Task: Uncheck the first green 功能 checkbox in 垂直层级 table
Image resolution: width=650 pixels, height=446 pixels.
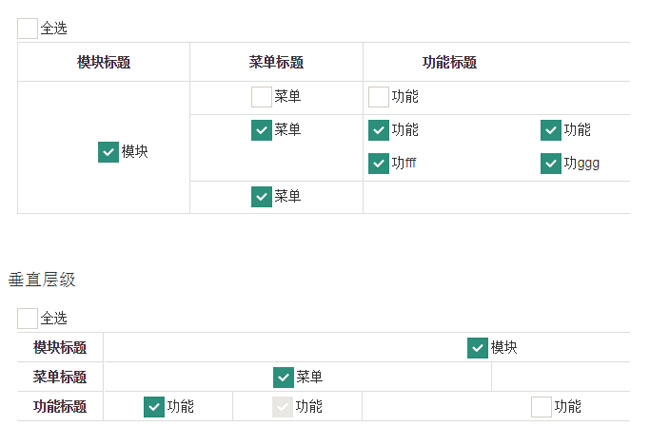Action: (154, 407)
